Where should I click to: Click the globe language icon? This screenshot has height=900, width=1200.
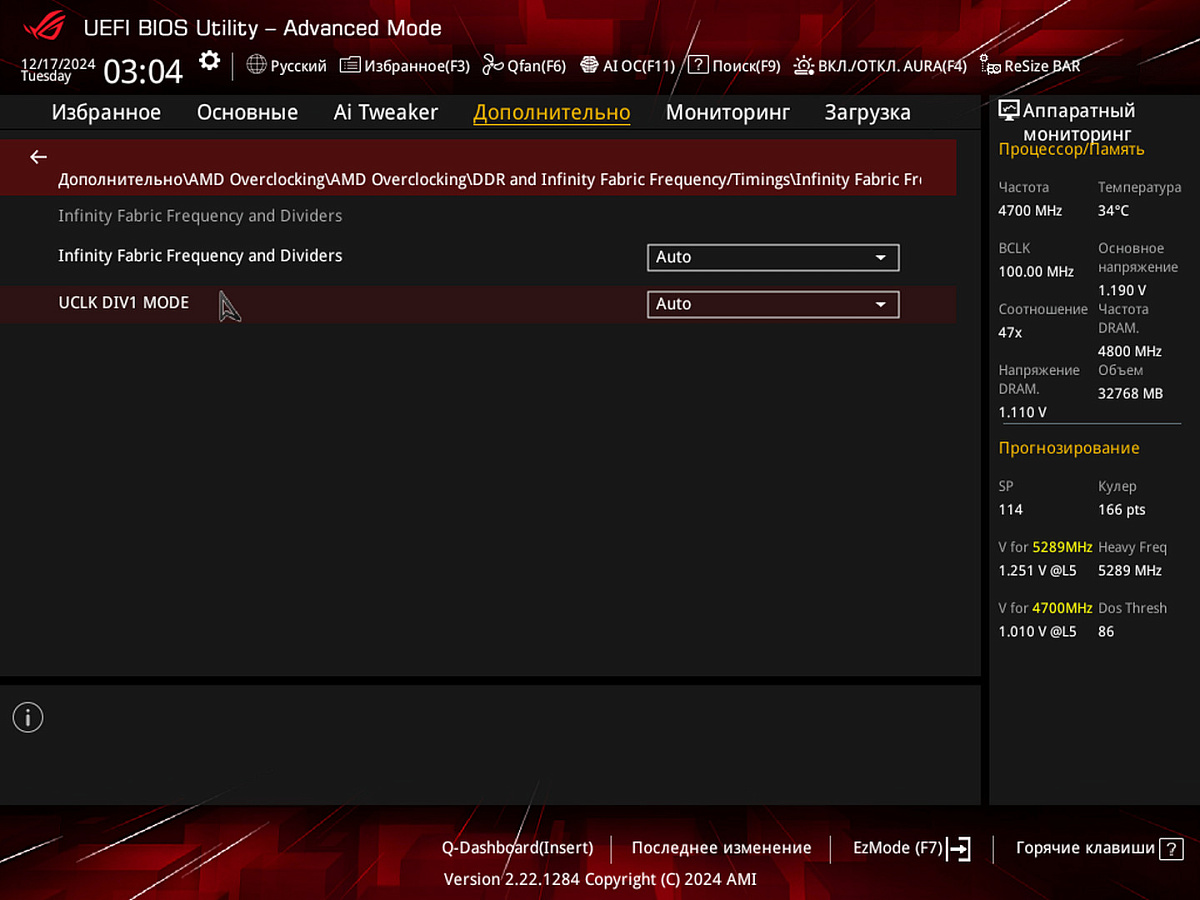coord(256,65)
